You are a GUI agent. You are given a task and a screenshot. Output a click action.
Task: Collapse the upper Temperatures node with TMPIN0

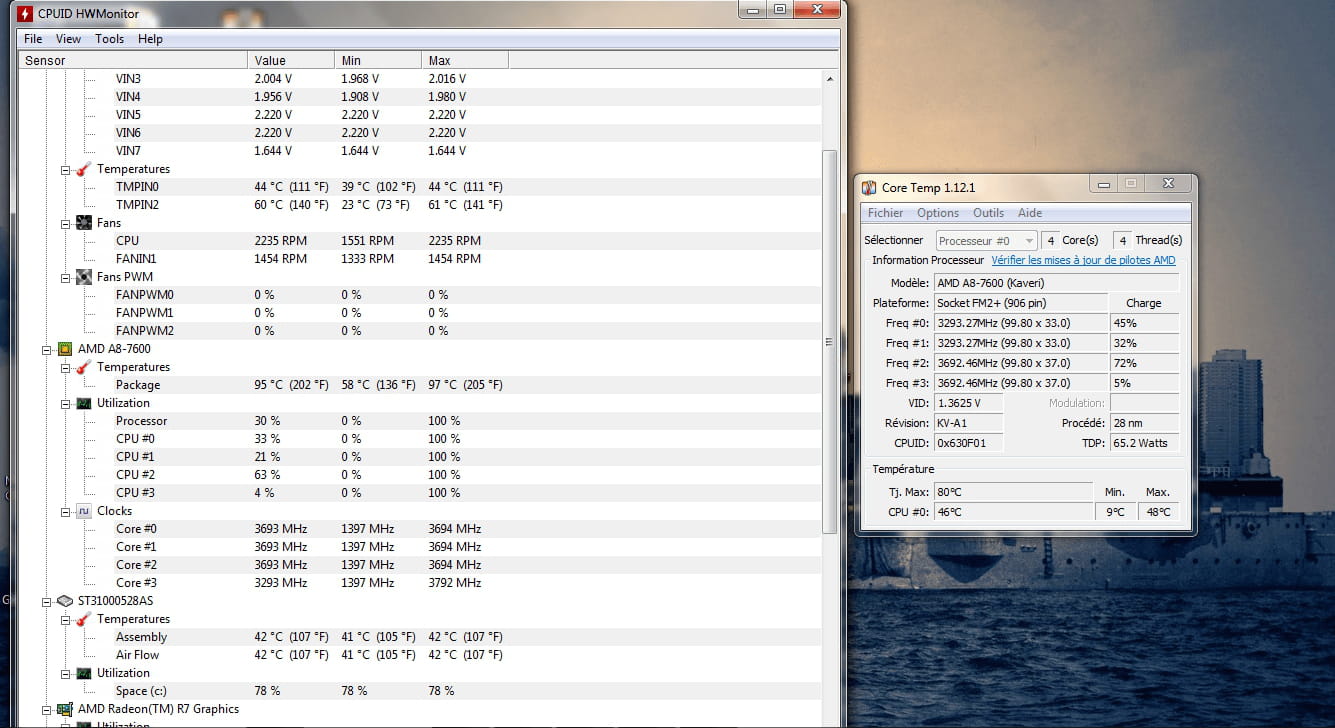pyautogui.click(x=66, y=169)
